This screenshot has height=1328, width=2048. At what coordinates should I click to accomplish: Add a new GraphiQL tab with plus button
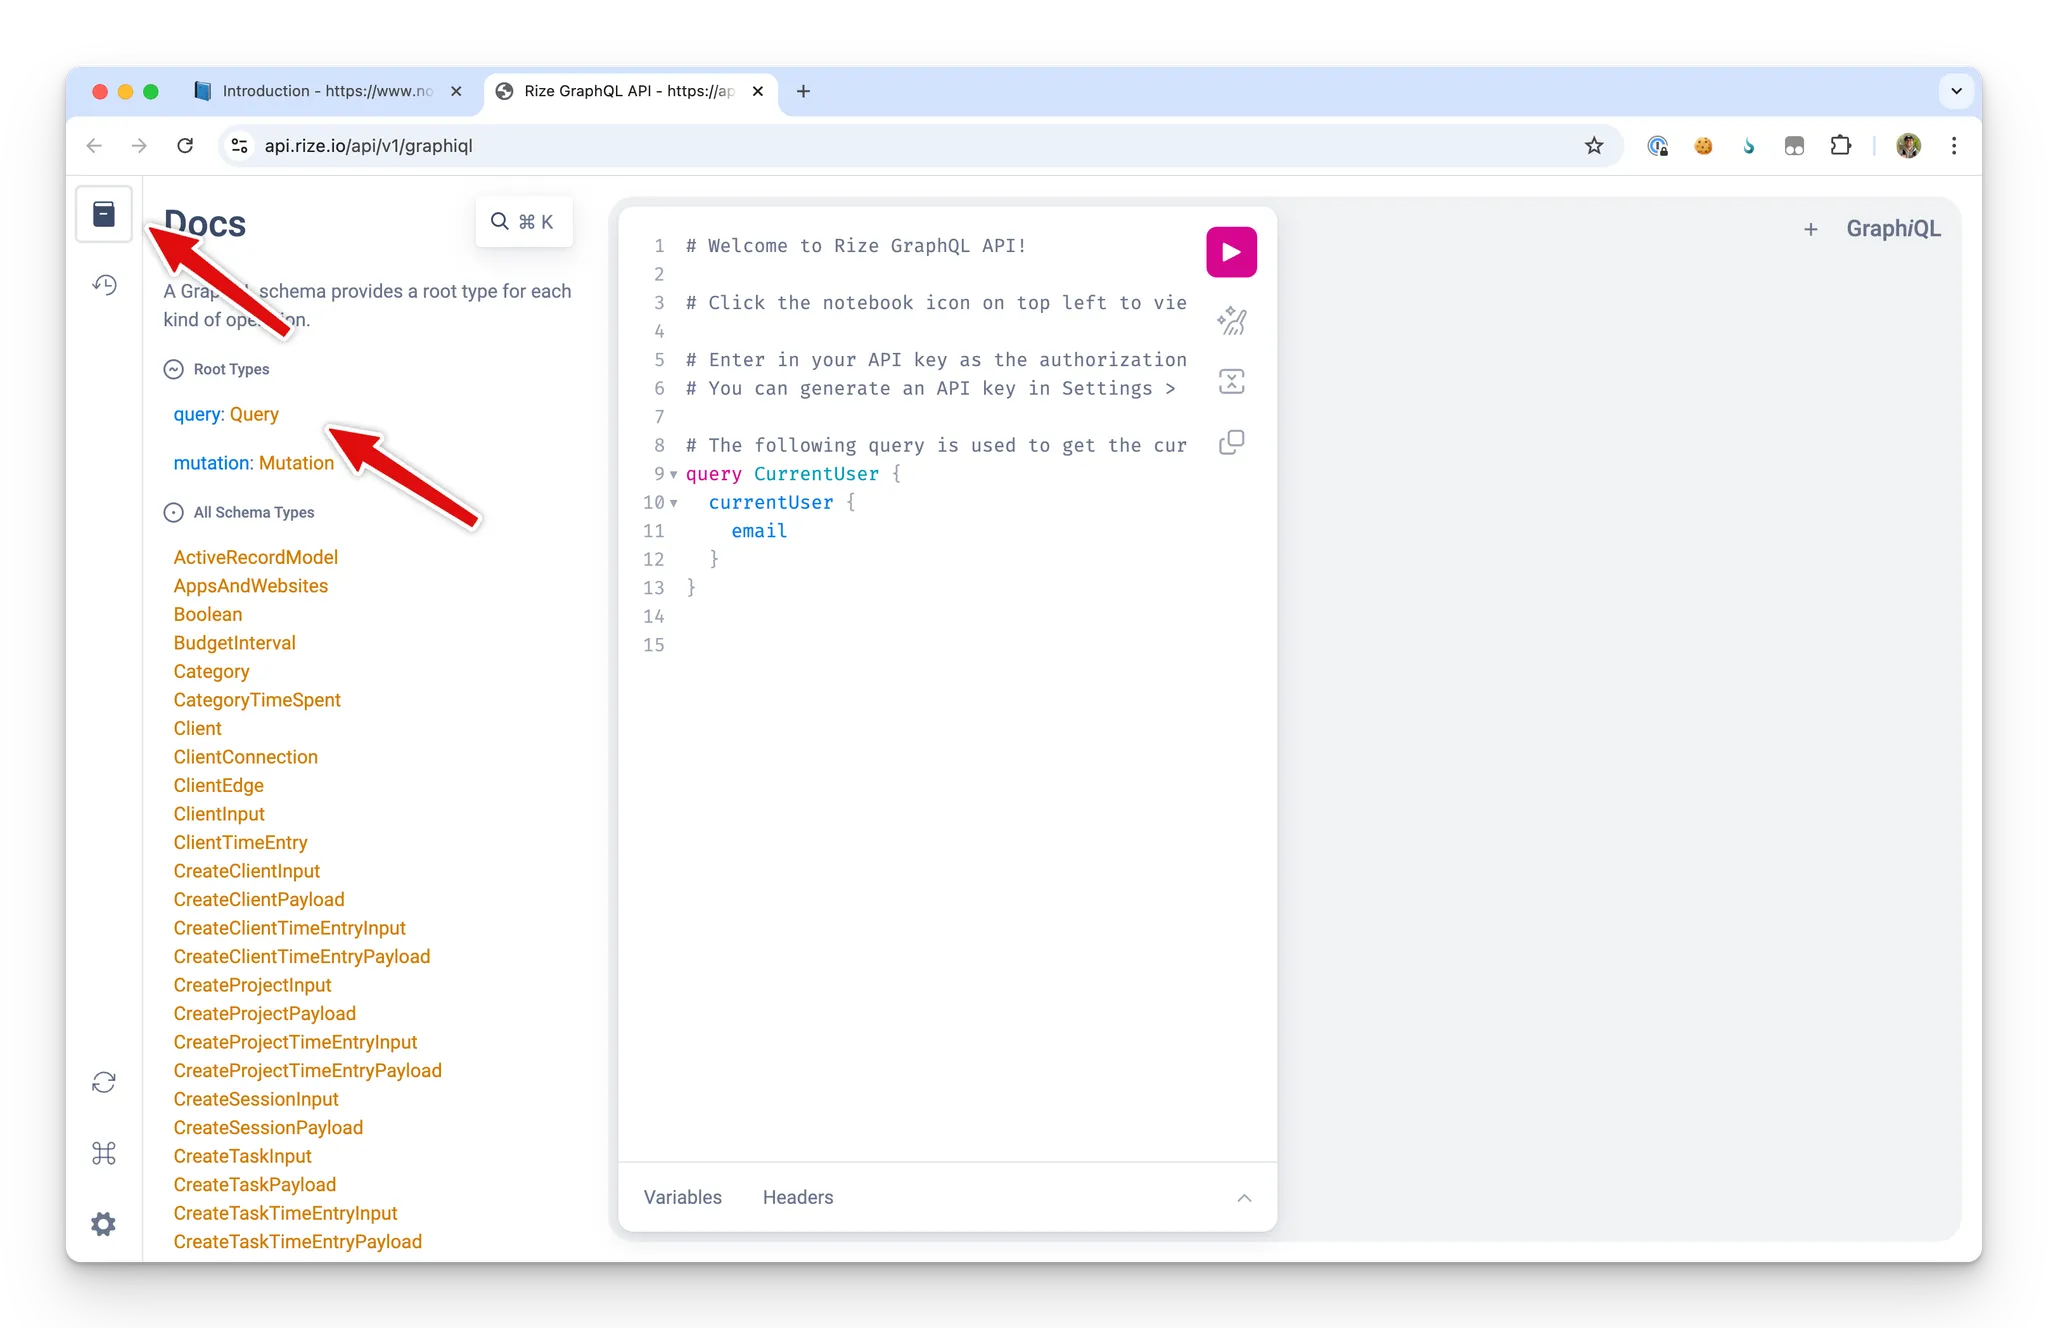click(x=1811, y=228)
